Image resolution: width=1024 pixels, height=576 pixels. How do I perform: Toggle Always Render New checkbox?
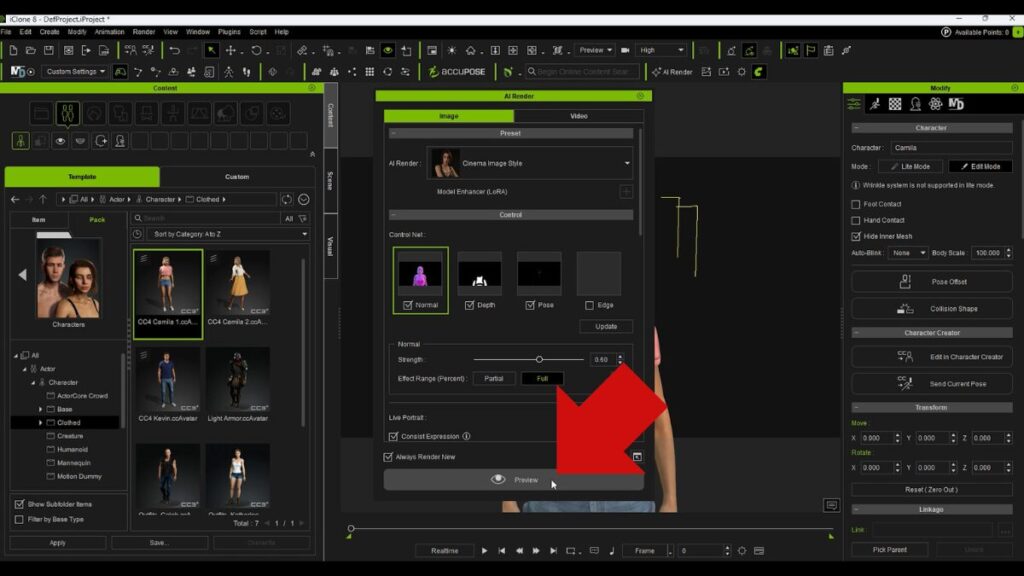[x=388, y=456]
